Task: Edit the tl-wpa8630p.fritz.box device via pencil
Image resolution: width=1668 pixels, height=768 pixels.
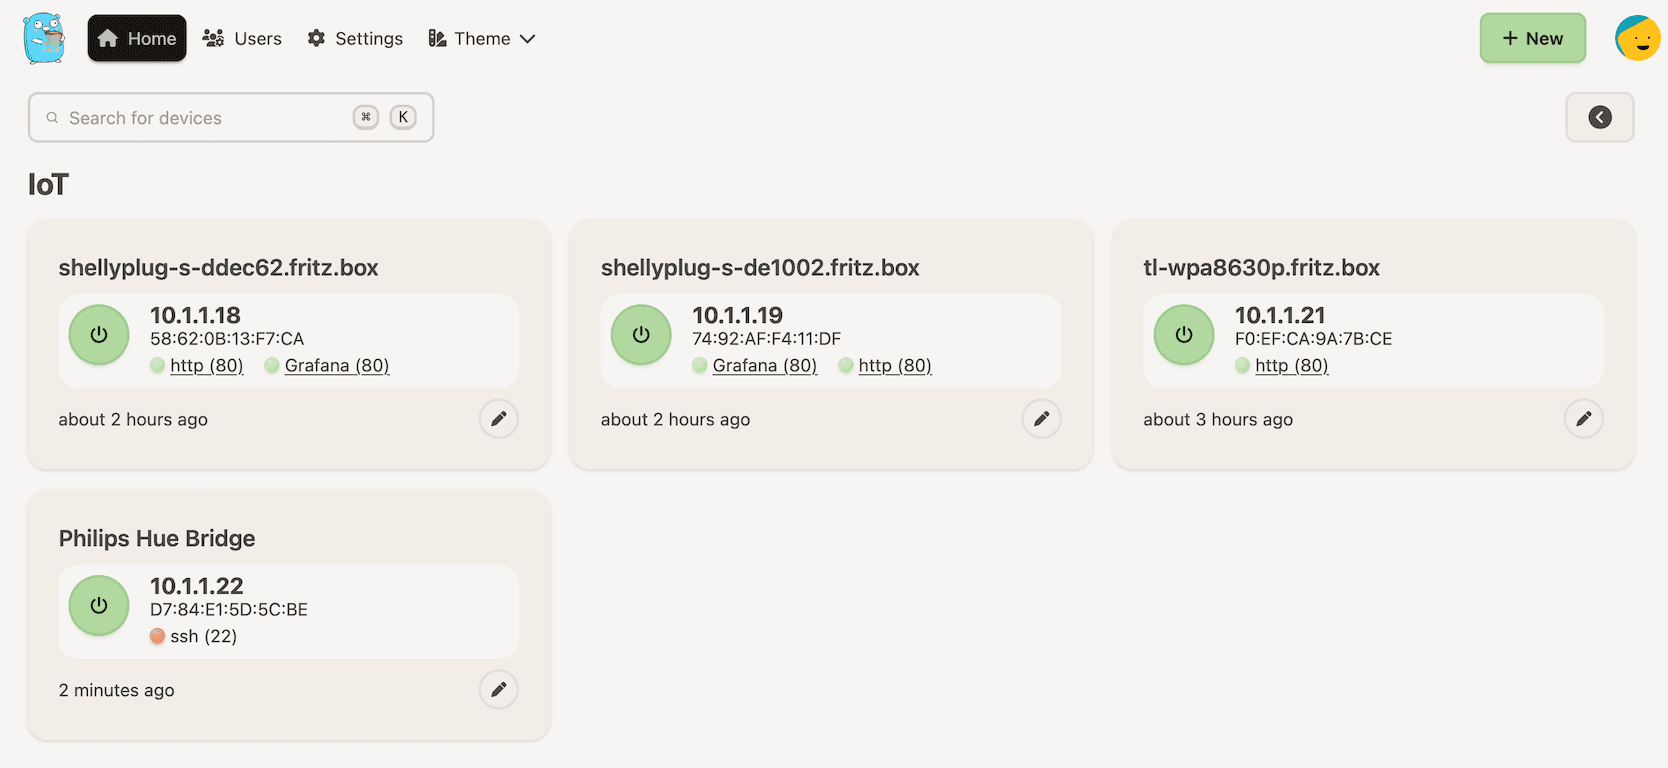Action: [1583, 419]
